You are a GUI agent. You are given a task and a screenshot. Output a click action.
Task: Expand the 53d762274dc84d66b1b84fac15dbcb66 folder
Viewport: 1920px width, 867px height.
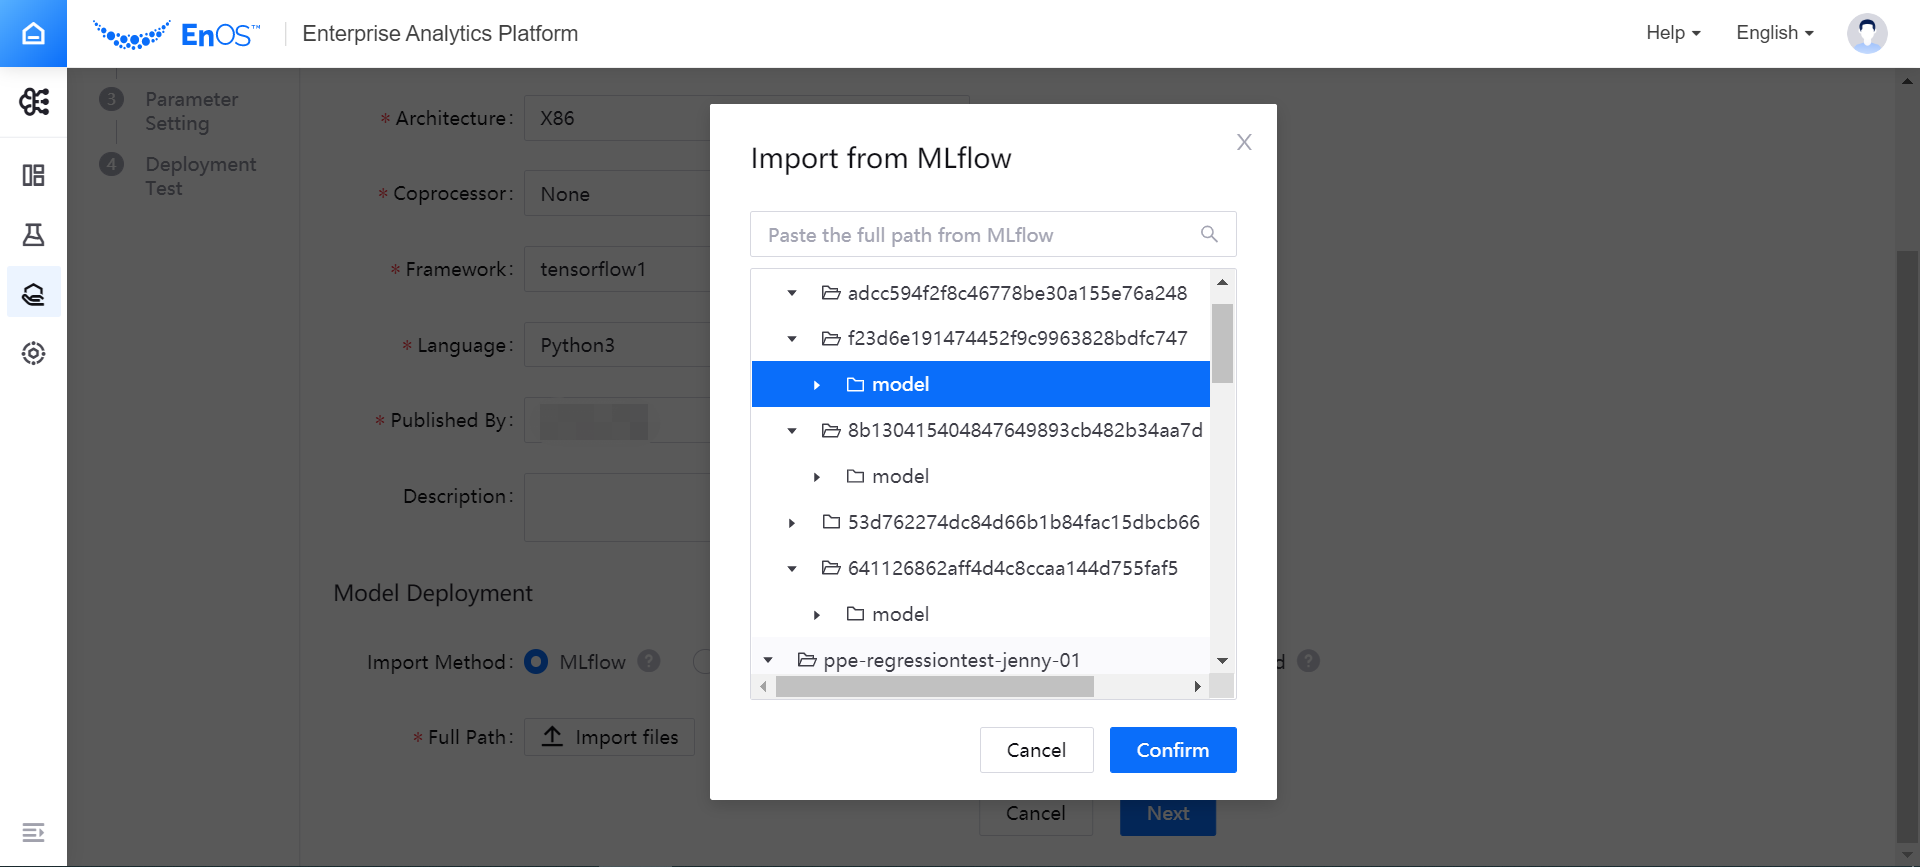[x=792, y=523]
